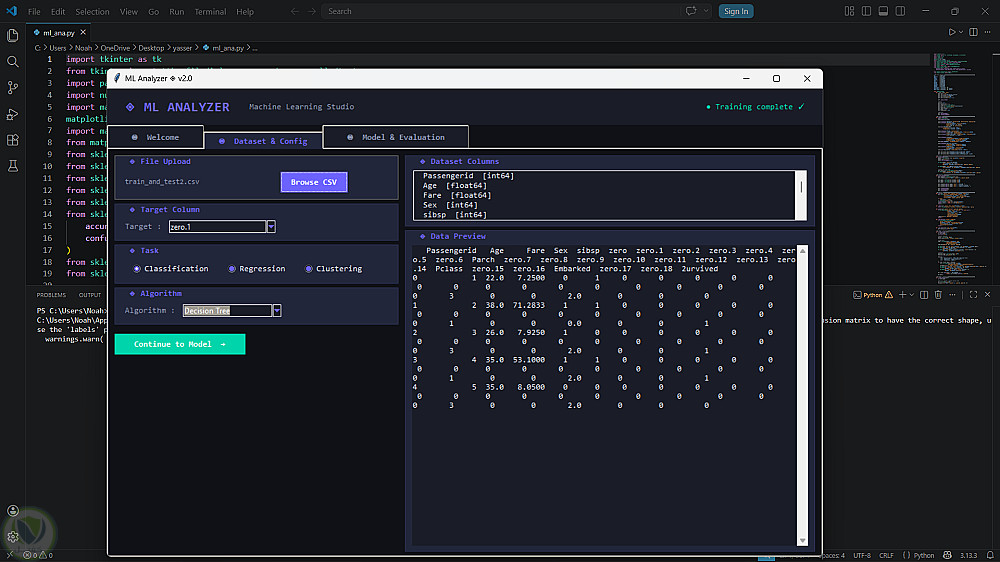Screen dimensions: 1000x562
Task: Open Copilot dropdown chevron in title bar
Action: pyautogui.click(x=706, y=11)
